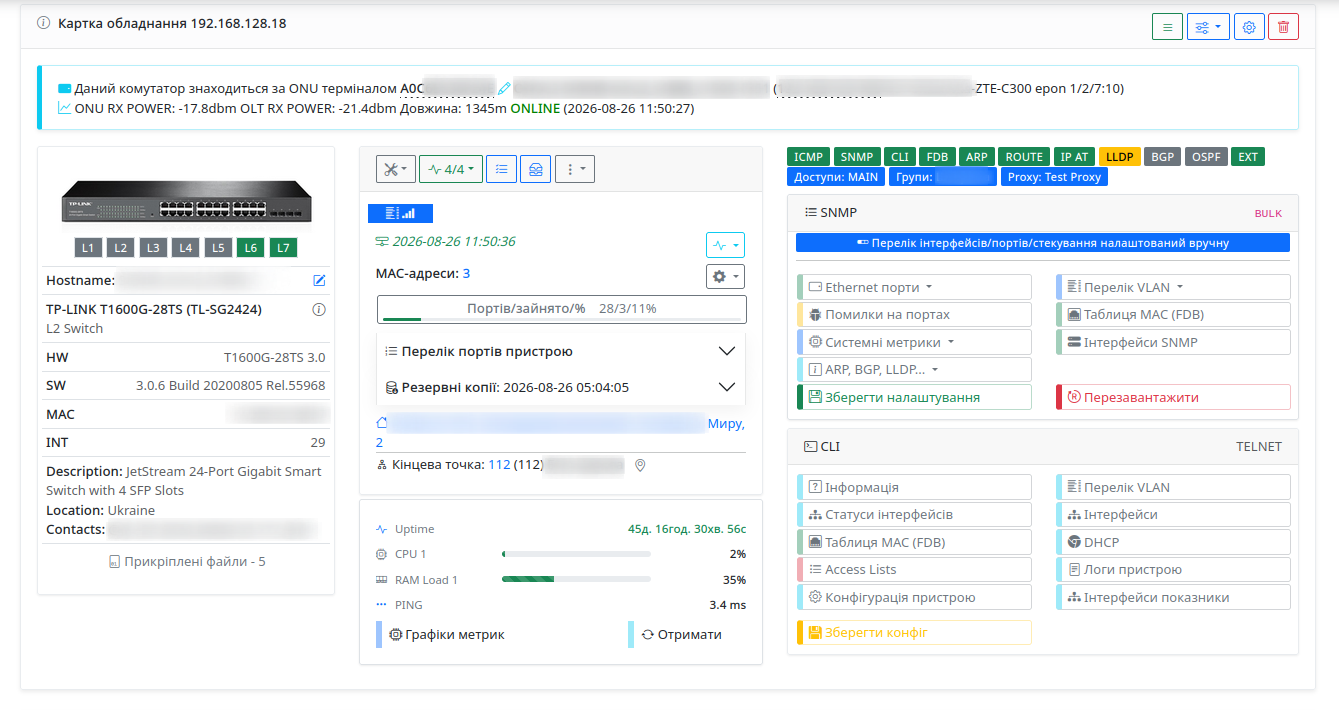
Task: Select the L5 level button
Action: (218, 247)
